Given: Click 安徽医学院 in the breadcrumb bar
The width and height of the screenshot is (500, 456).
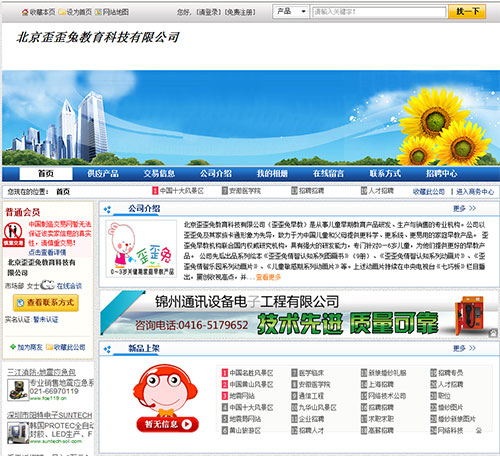Looking at the screenshot, I should [245, 191].
